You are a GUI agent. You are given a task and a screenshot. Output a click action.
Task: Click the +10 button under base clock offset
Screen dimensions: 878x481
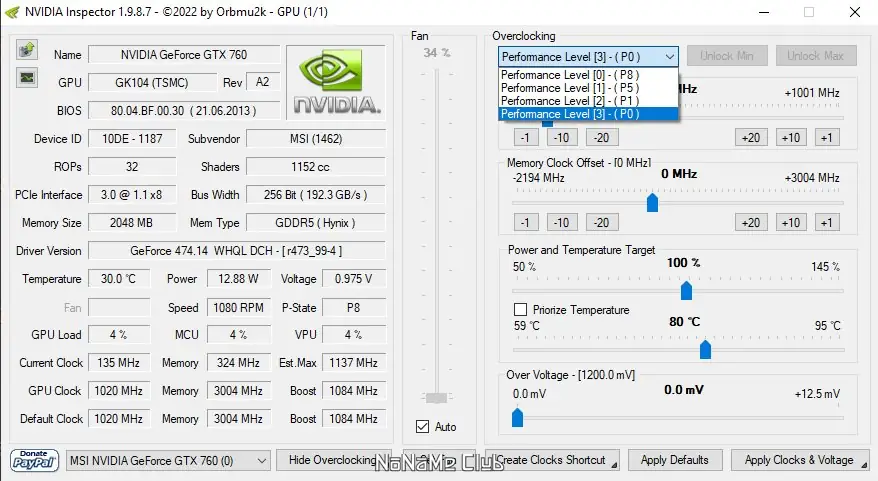[x=791, y=138]
